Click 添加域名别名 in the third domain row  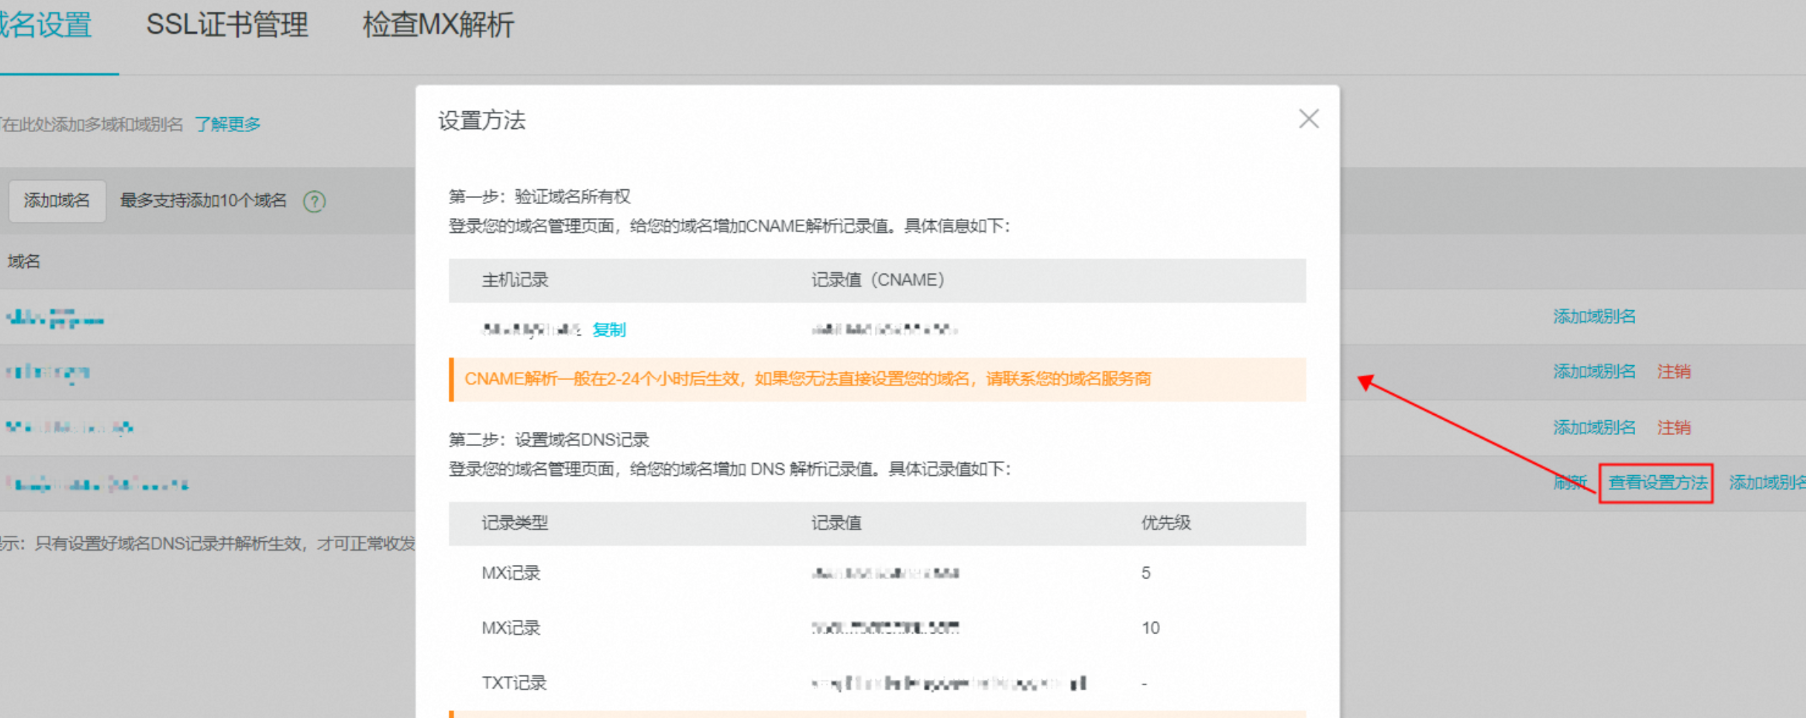(1594, 428)
